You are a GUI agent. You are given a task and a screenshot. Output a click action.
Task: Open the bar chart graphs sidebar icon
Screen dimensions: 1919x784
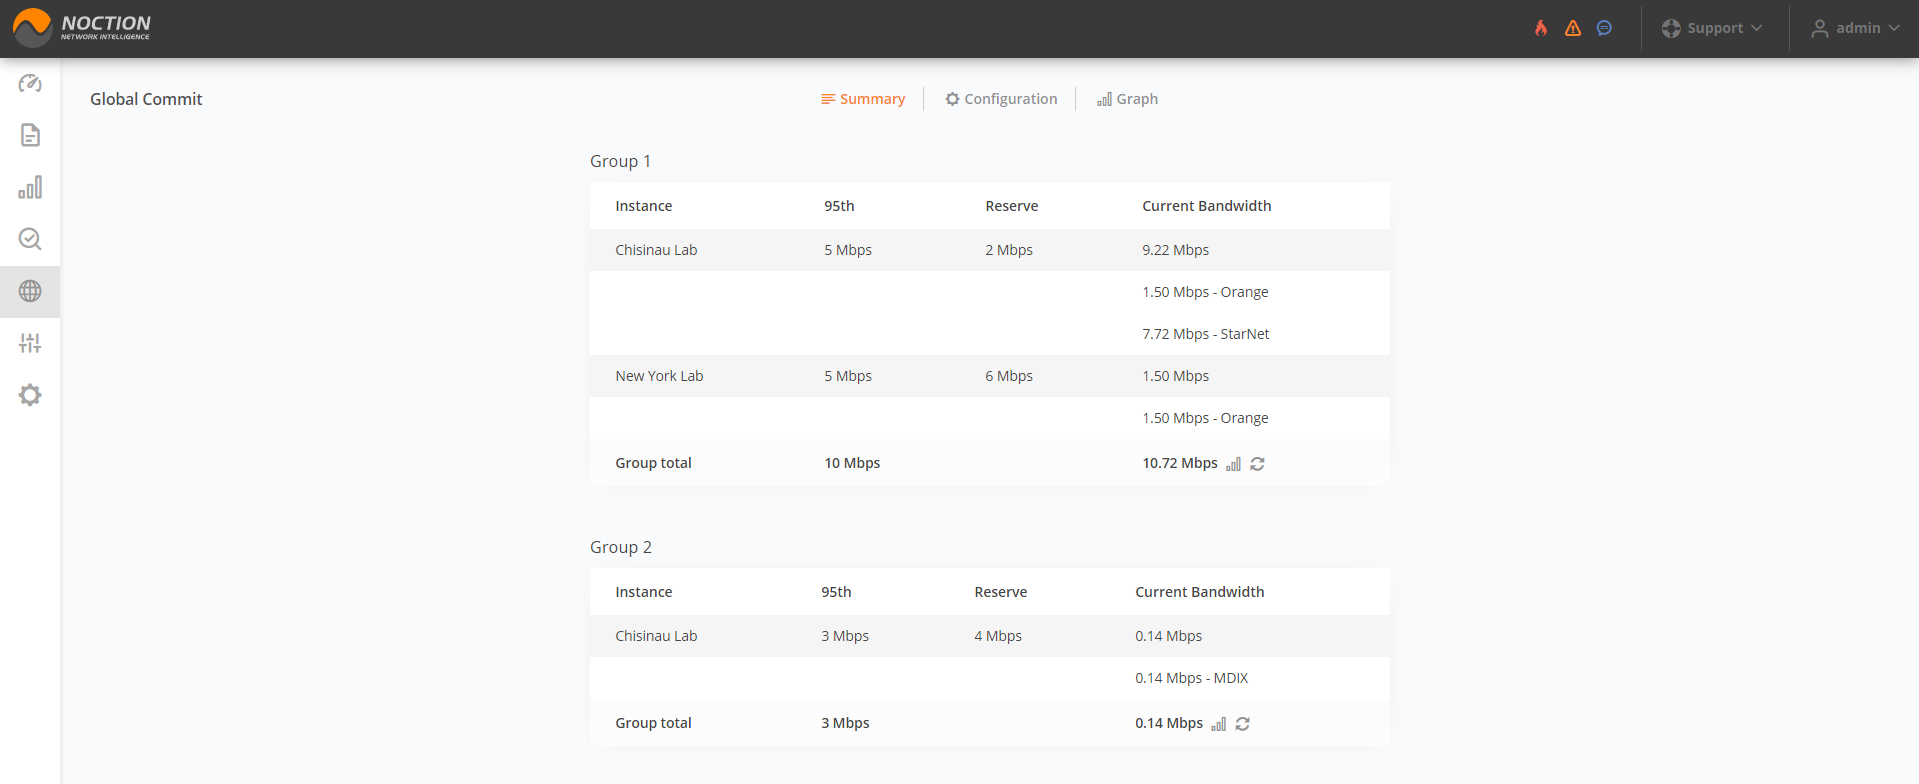[x=30, y=187]
